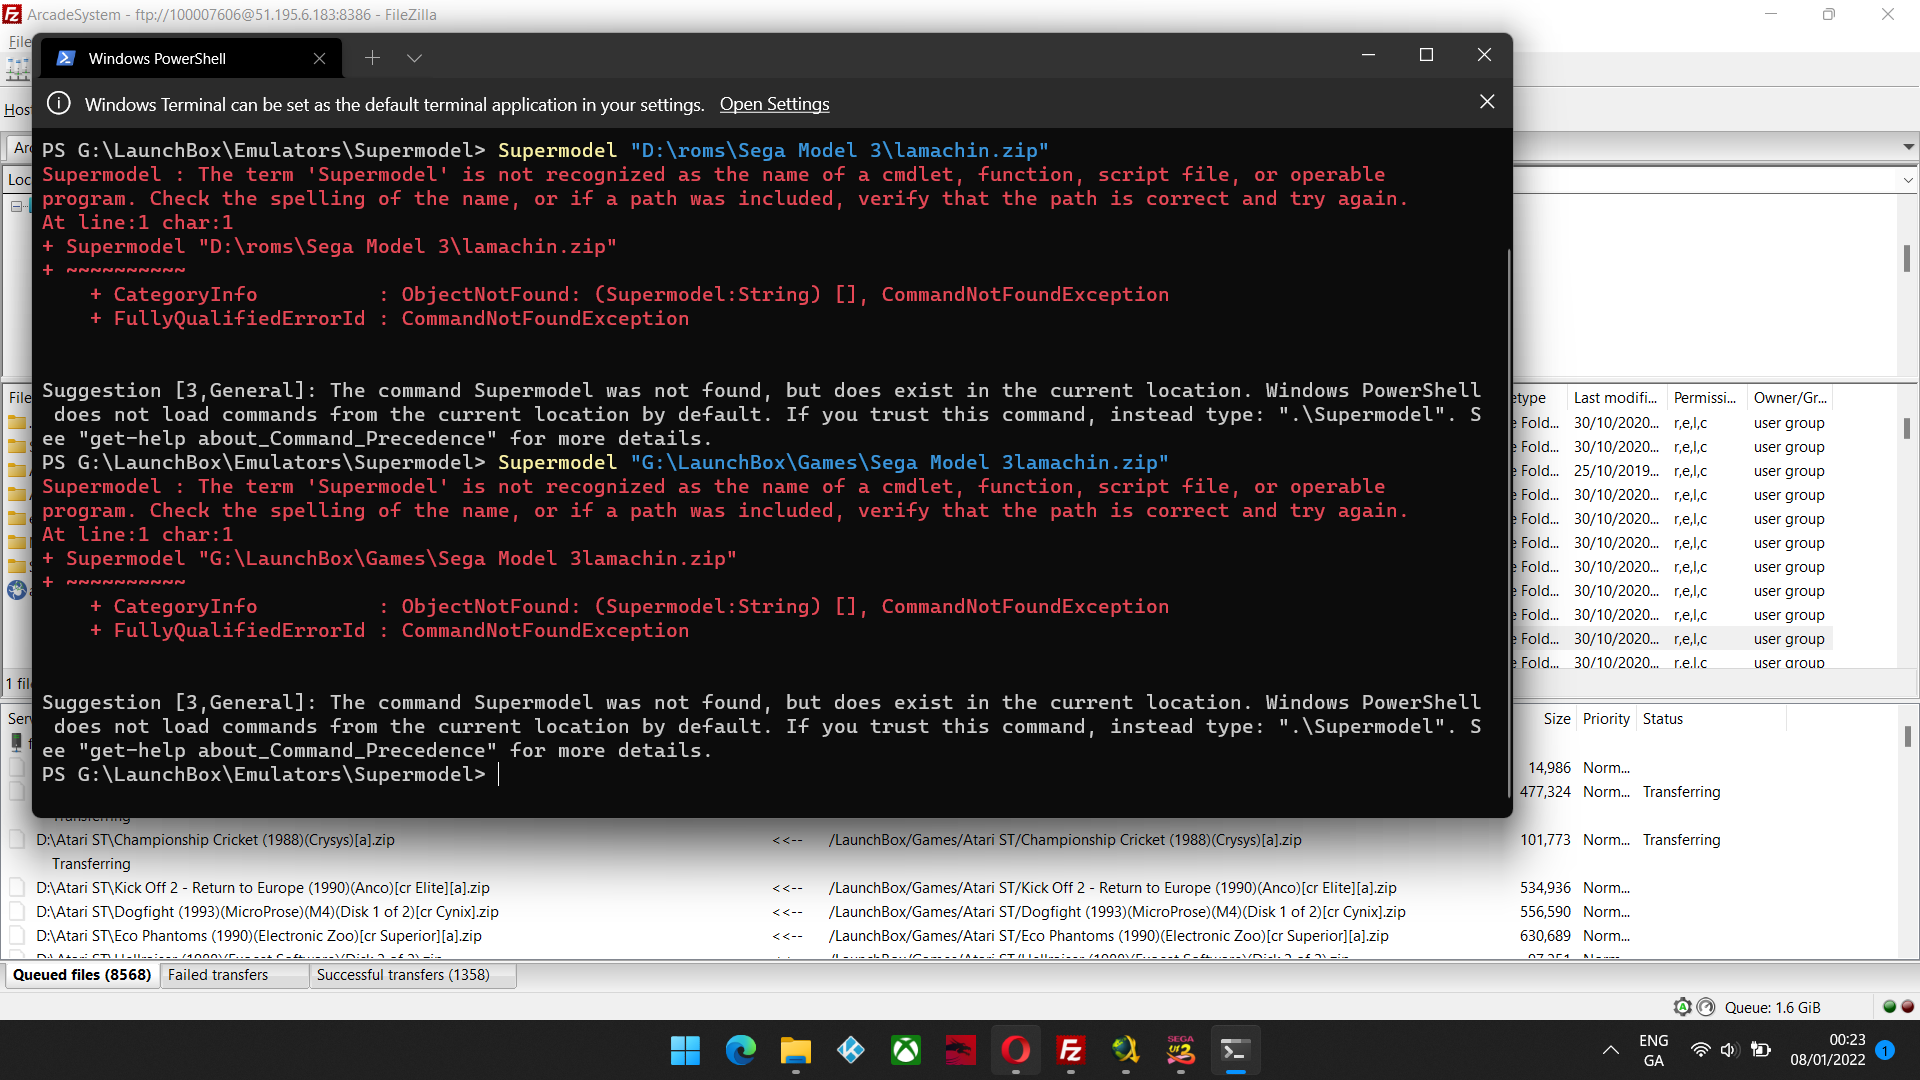Open Kodi from the taskbar

[x=850, y=1050]
